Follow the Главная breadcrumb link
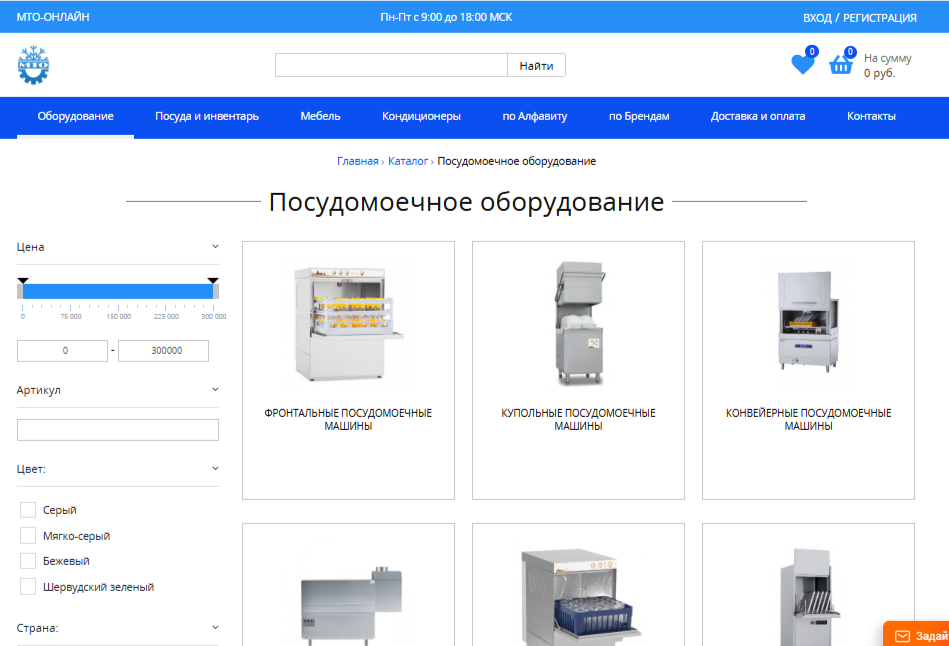This screenshot has height=646, width=949. click(357, 161)
